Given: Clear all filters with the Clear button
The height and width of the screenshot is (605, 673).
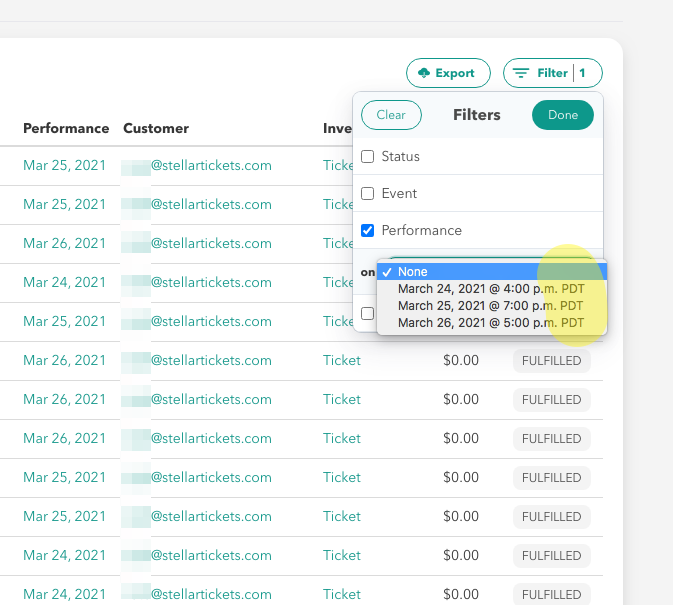Looking at the screenshot, I should tap(391, 115).
